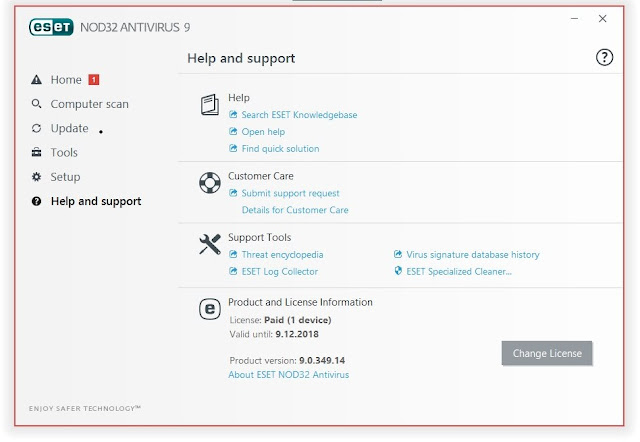The width and height of the screenshot is (640, 442).
Task: Open About ESET NOD32 Antivirus
Action: tap(289, 375)
